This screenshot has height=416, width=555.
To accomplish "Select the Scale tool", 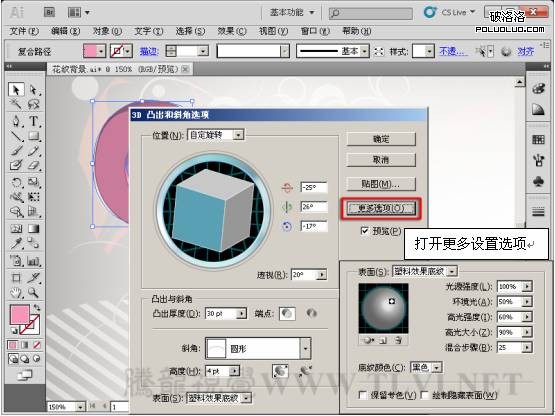I will pos(34,182).
